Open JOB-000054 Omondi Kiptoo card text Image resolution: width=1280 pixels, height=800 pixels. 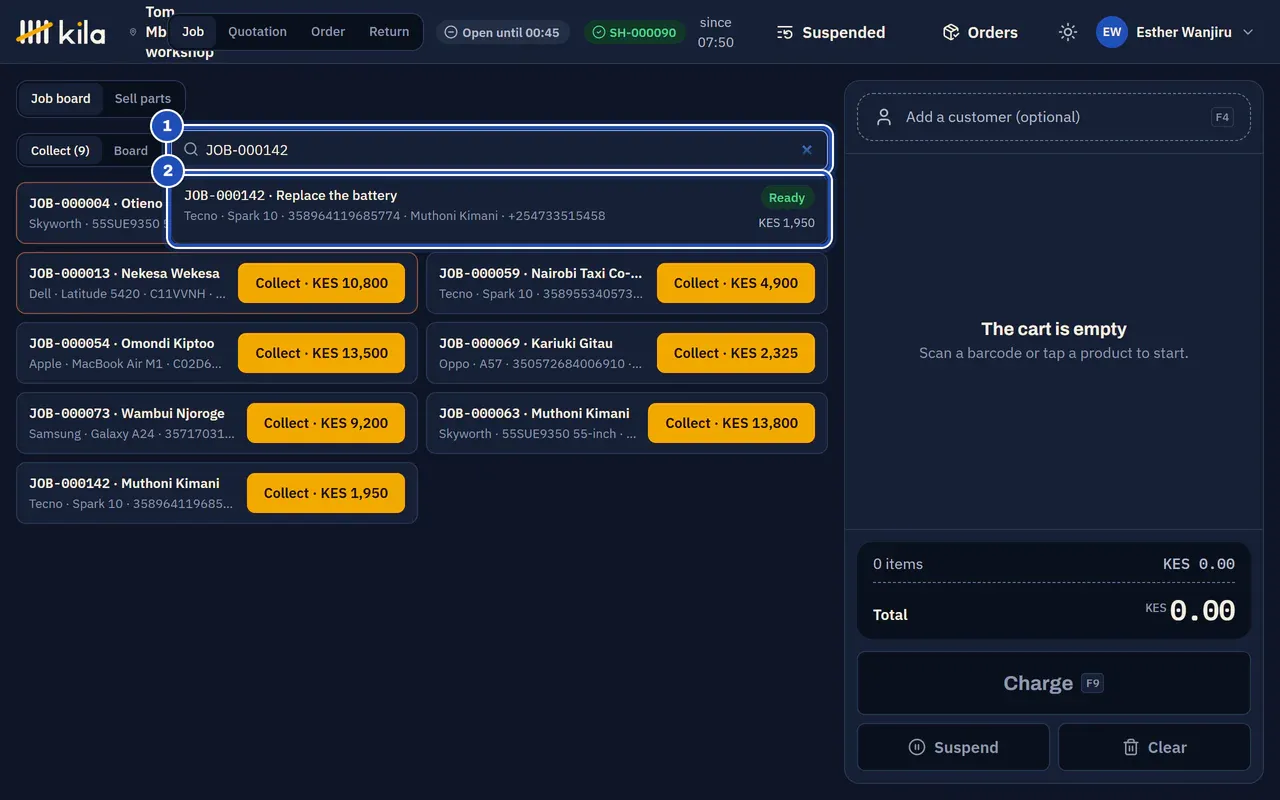point(126,353)
